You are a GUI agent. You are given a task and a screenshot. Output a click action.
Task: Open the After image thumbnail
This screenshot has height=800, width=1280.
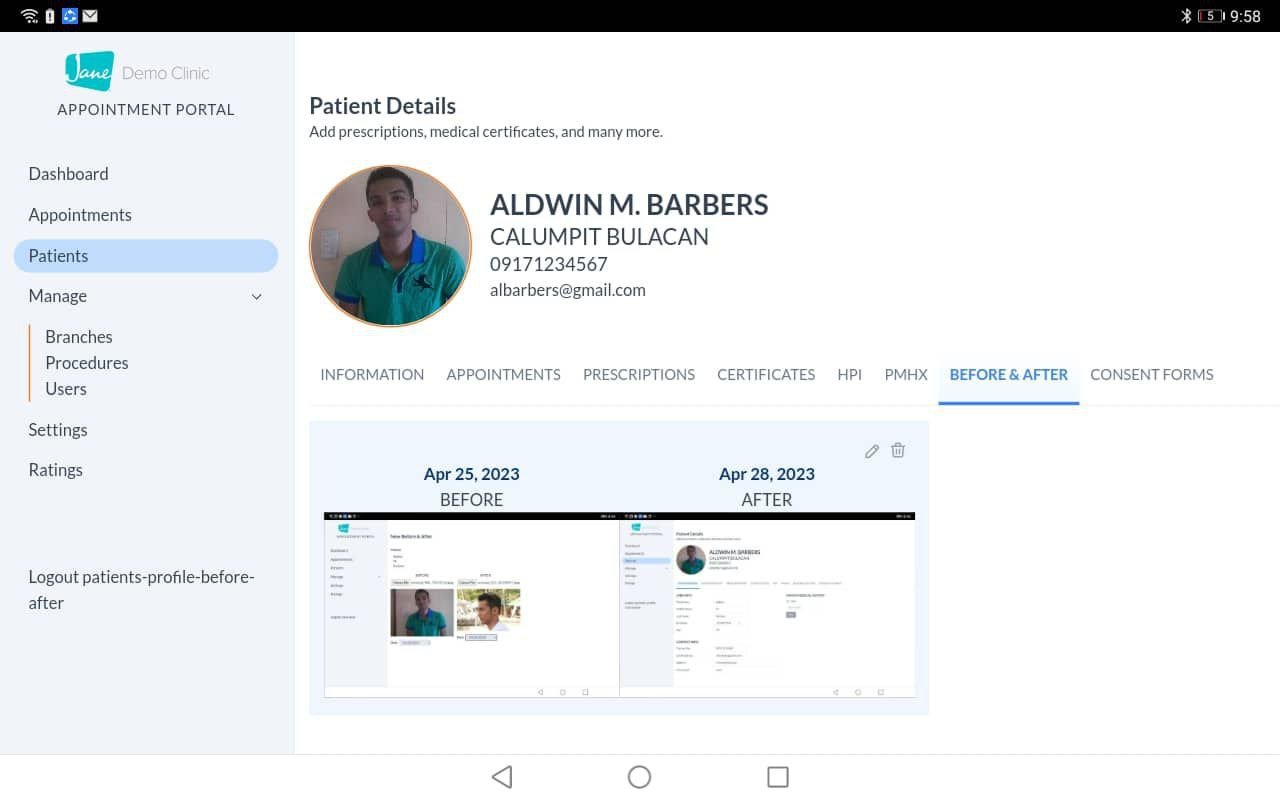point(767,605)
